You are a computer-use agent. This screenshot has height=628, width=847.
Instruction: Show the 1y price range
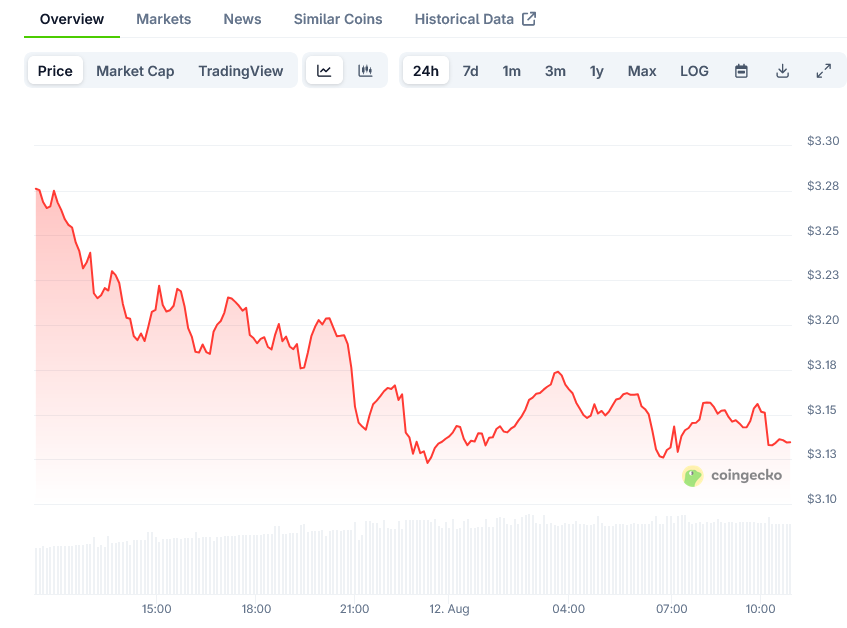[597, 71]
